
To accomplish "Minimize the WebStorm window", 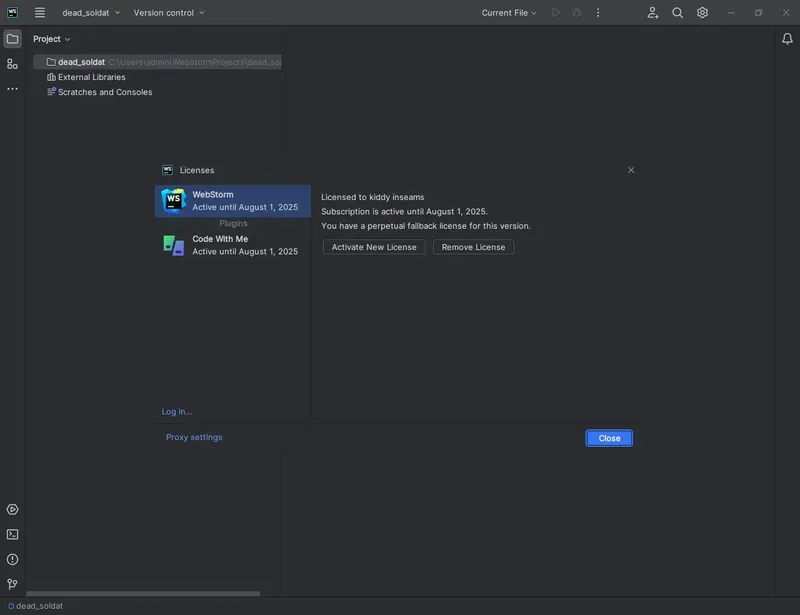I will click(731, 13).
